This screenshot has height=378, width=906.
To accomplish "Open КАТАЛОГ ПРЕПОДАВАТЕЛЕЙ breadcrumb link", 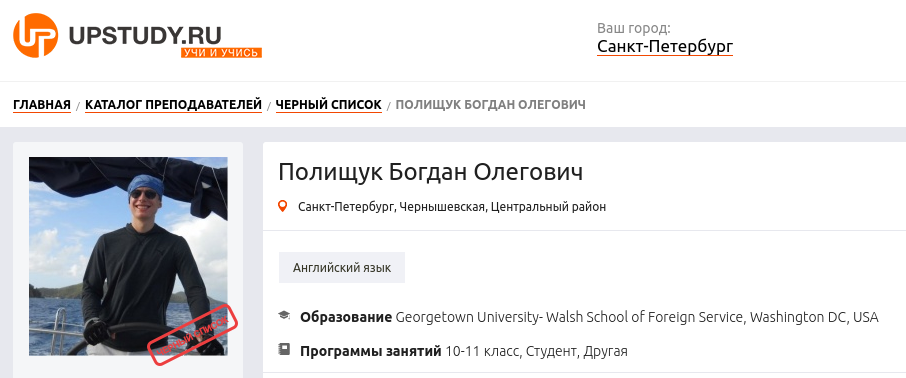I will tap(173, 105).
